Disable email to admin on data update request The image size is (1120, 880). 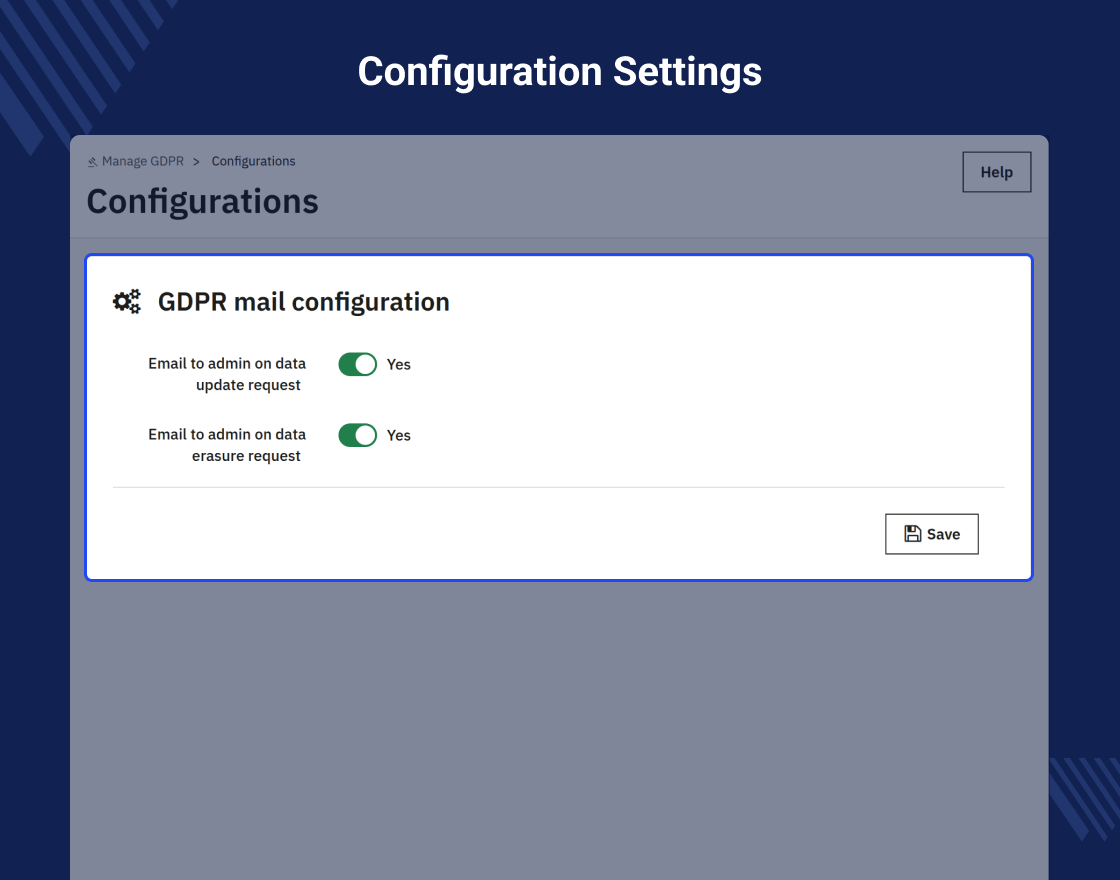(357, 364)
